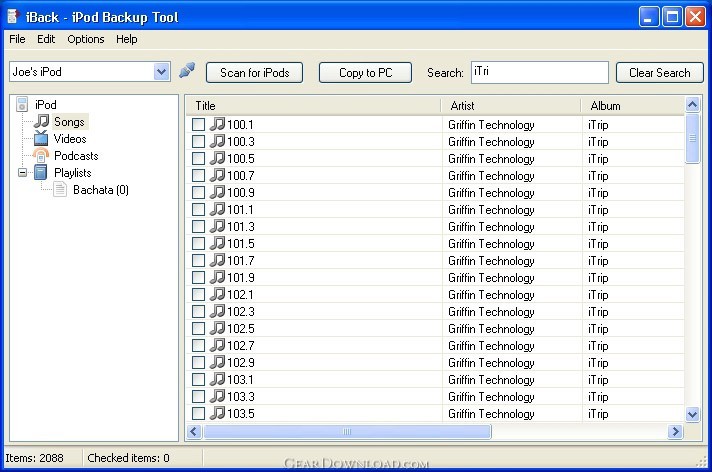Click the scroll right arrow
This screenshot has height=472, width=712.
(x=675, y=431)
